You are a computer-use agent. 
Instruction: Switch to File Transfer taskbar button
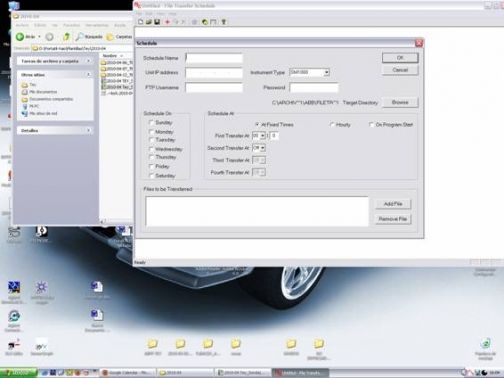click(300, 372)
